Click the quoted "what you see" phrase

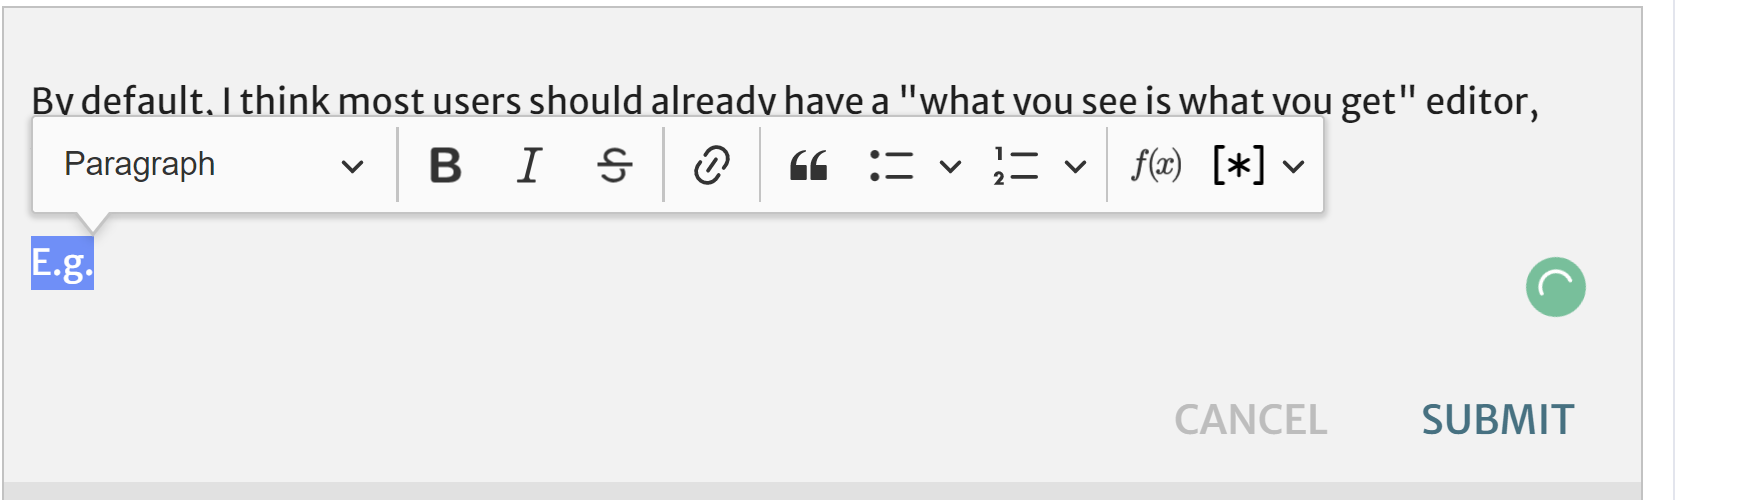coord(1028,101)
